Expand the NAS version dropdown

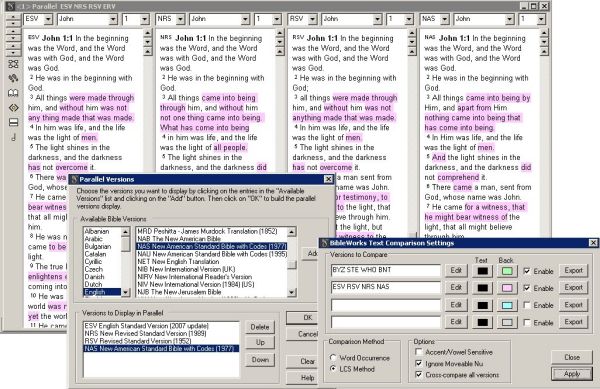[444, 19]
